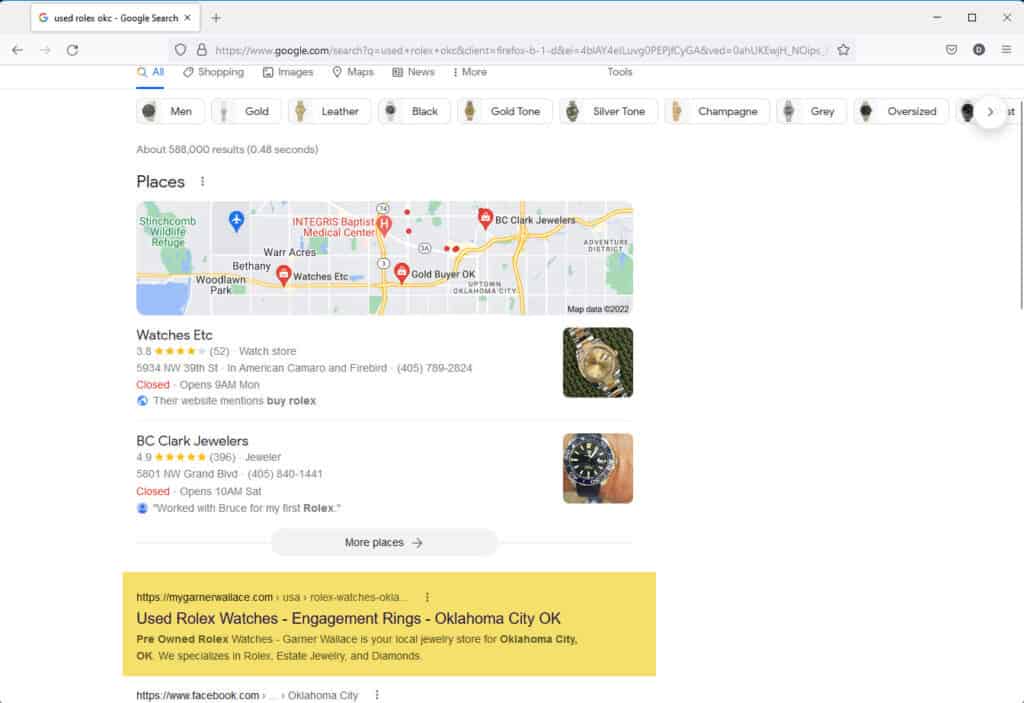The image size is (1024, 703).
Task: Click the airport pin on the map
Action: (236, 220)
